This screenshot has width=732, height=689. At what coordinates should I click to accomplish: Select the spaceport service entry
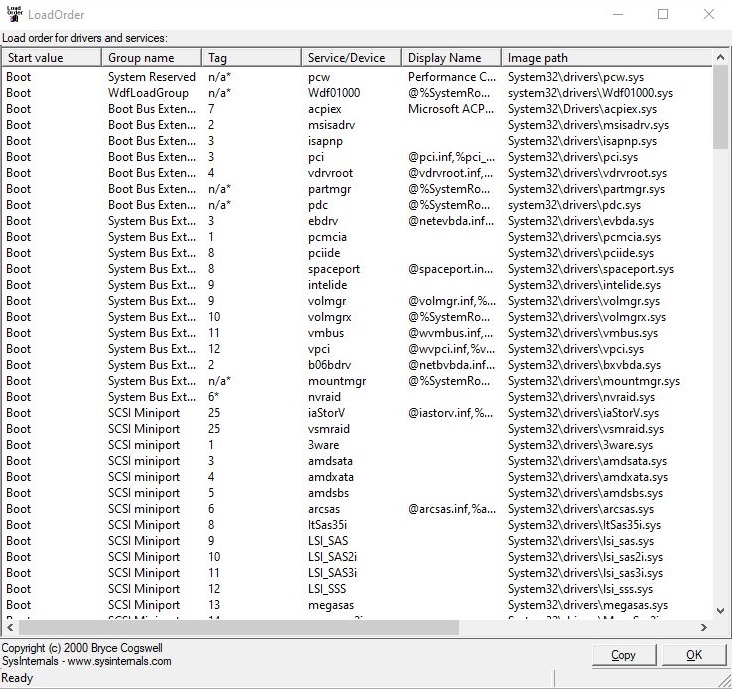[x=334, y=269]
